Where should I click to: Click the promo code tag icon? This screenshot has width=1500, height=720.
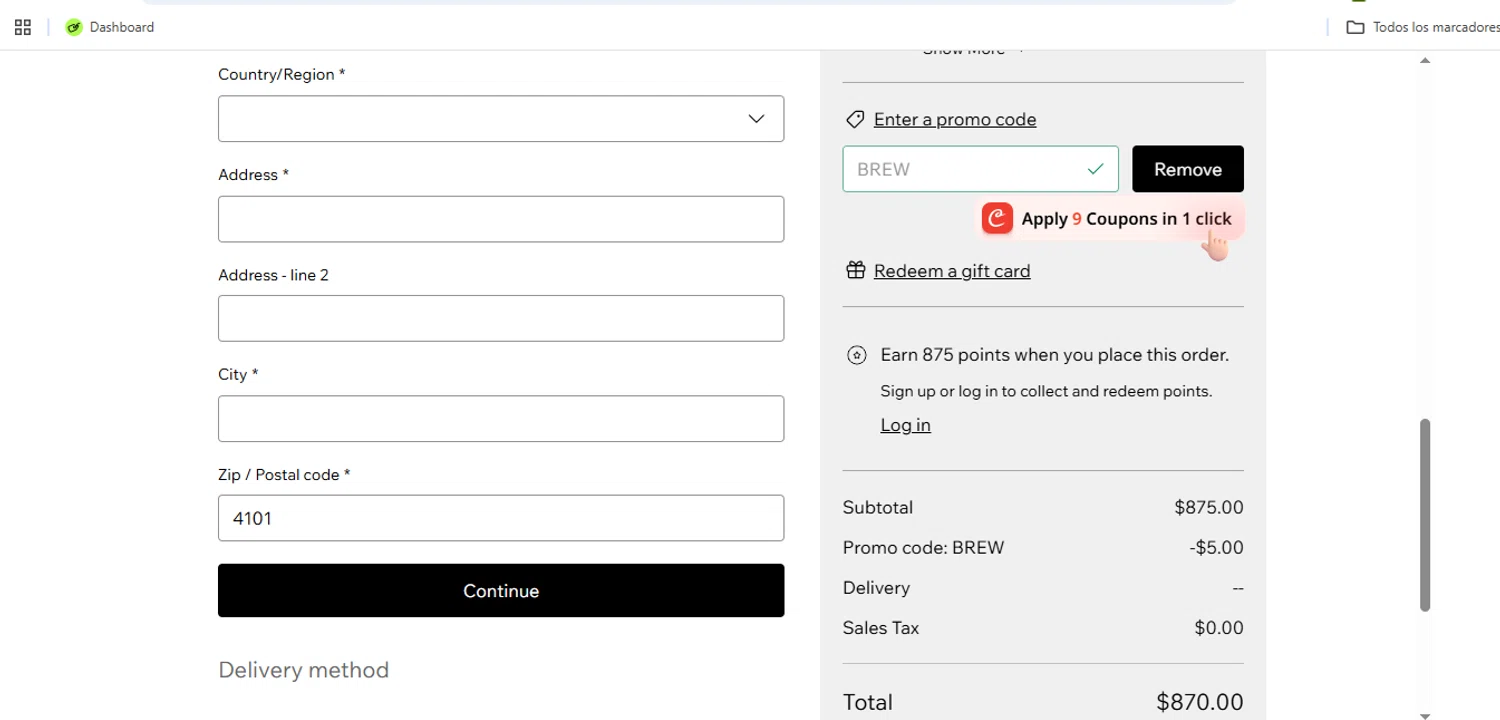[x=855, y=120]
